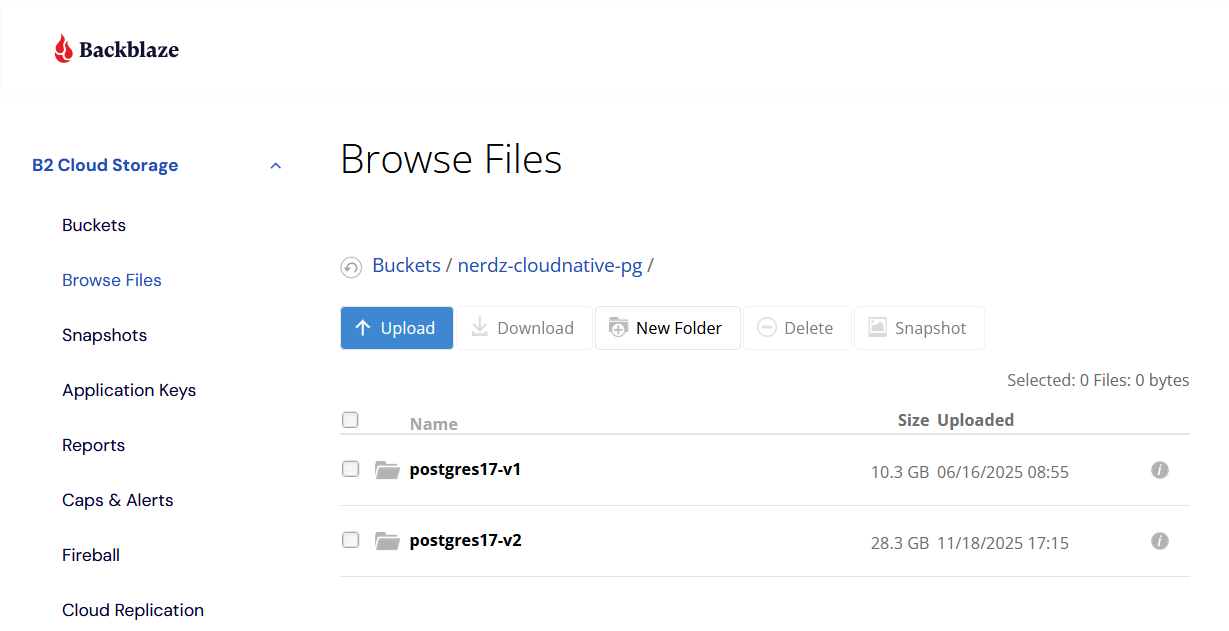This screenshot has width=1229, height=631.
Task: Click the folder icon beside postgres17-v2
Action: tap(387, 540)
